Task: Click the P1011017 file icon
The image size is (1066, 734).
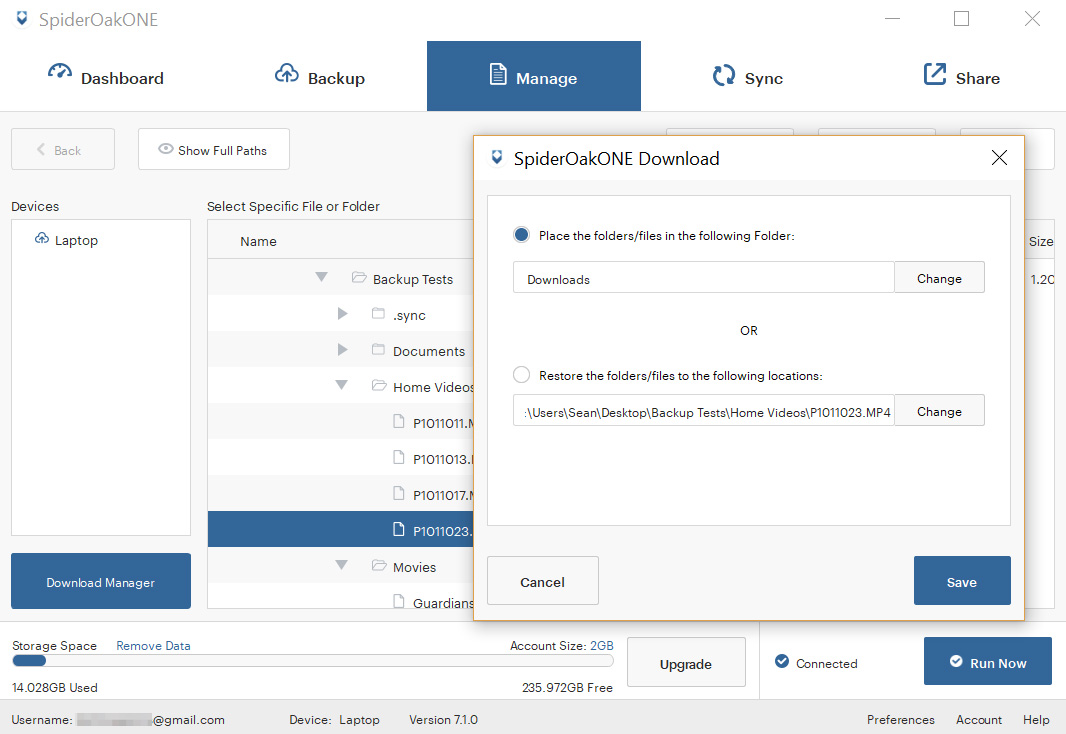Action: (x=399, y=493)
